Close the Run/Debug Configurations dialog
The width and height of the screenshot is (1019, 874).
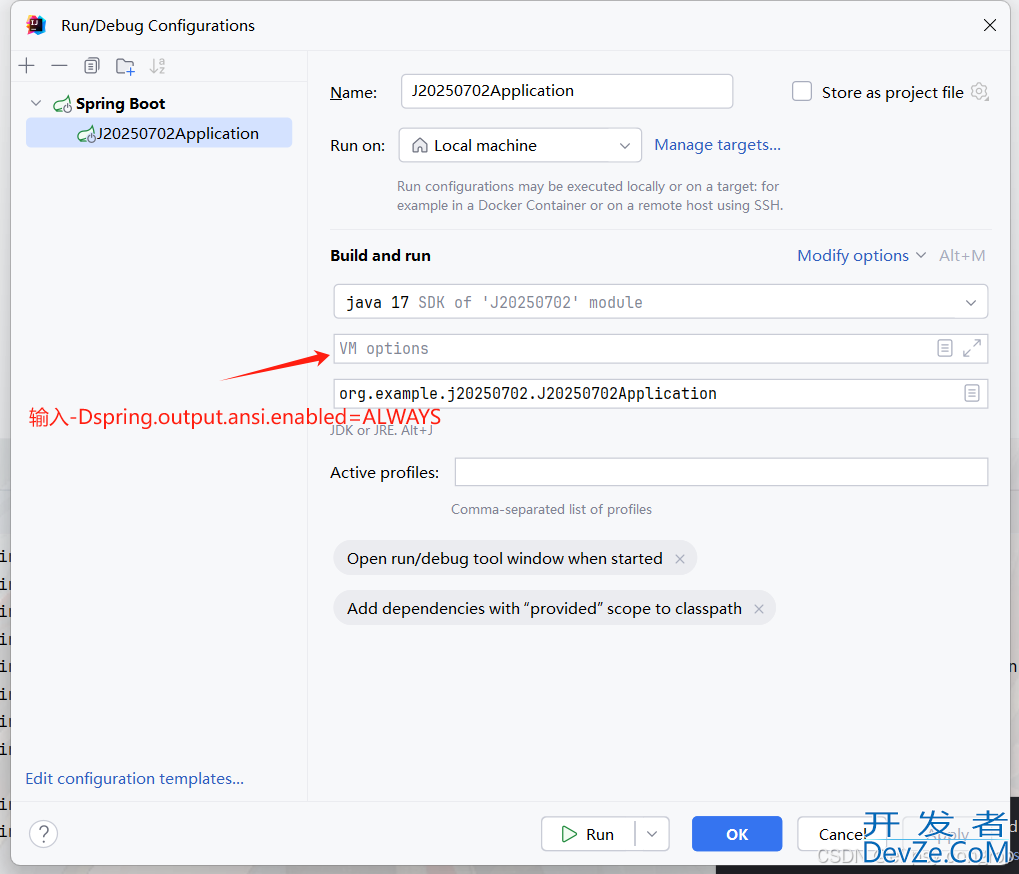pos(990,25)
